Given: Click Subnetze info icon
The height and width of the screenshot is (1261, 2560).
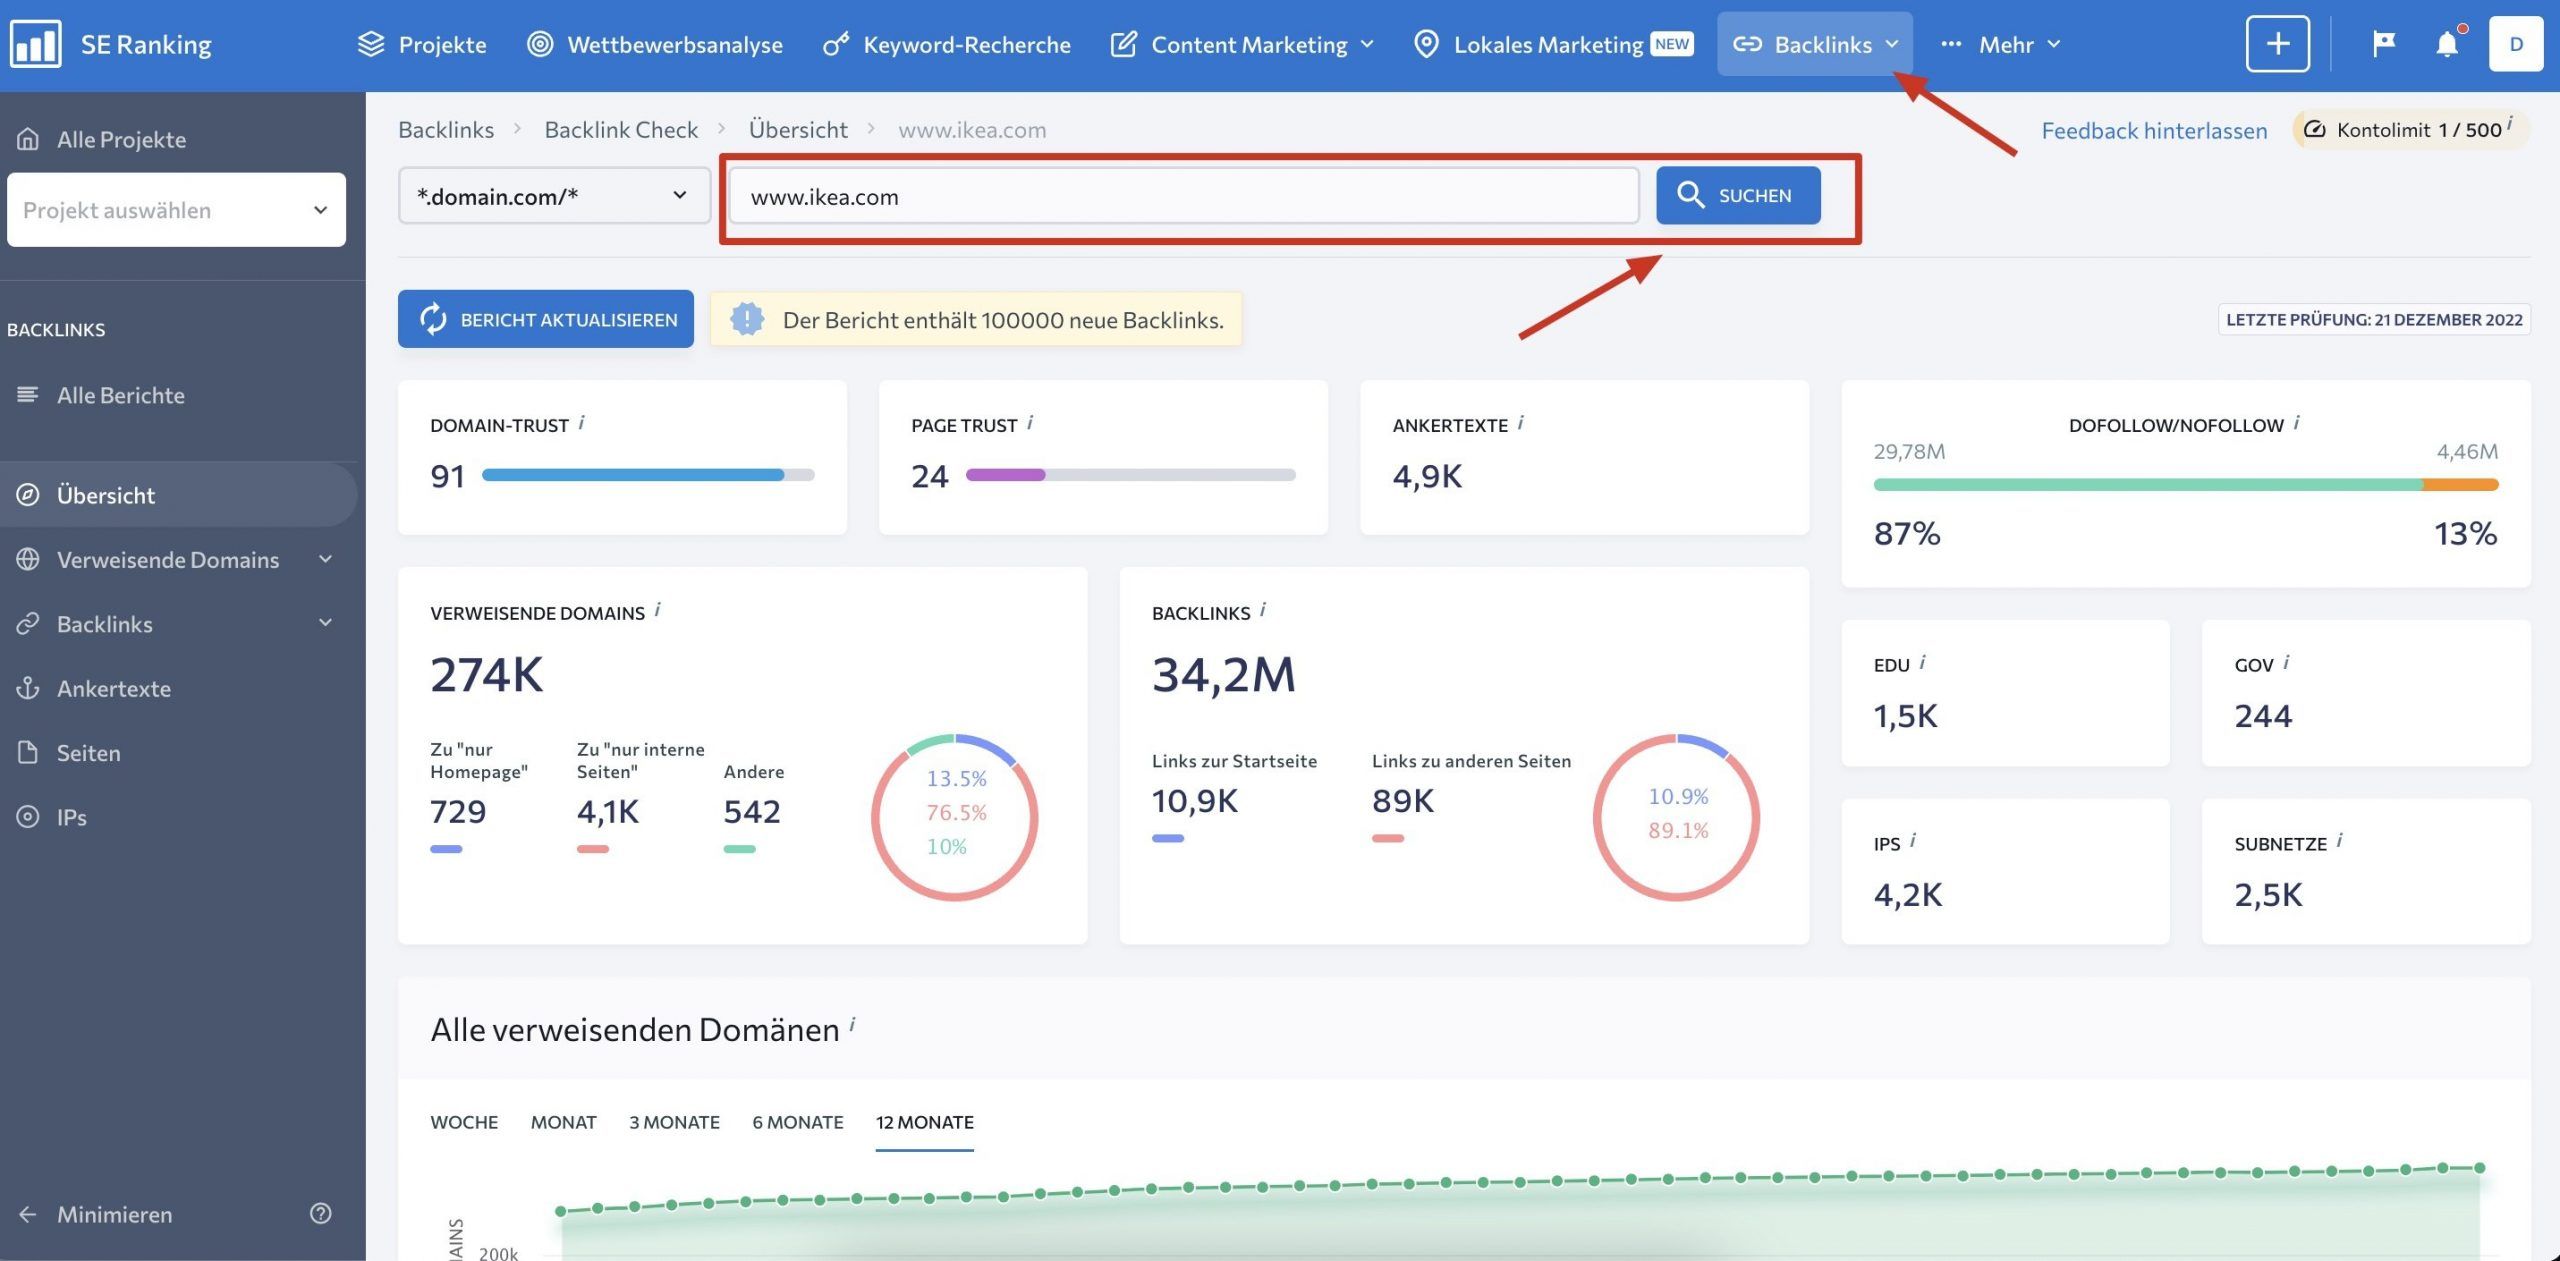Looking at the screenshot, I should [2339, 841].
